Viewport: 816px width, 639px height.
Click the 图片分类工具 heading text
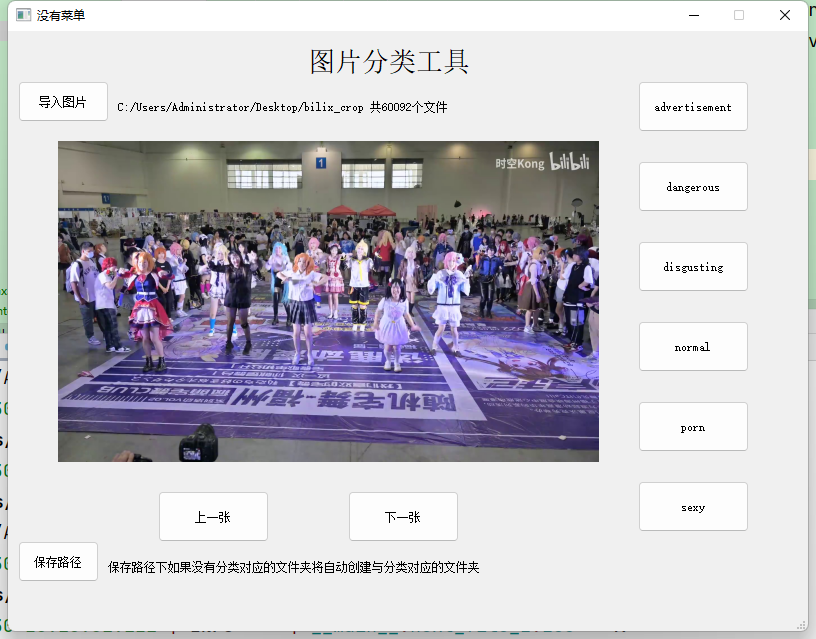pyautogui.click(x=389, y=61)
